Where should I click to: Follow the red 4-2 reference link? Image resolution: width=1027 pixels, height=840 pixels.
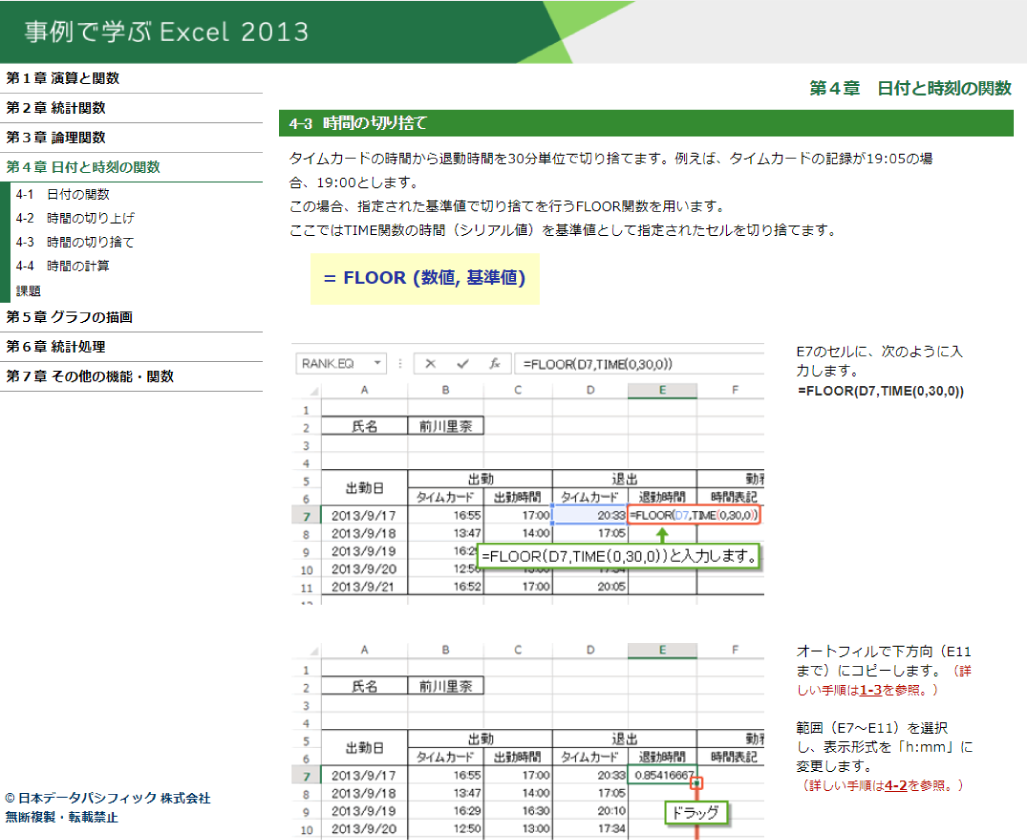[895, 785]
